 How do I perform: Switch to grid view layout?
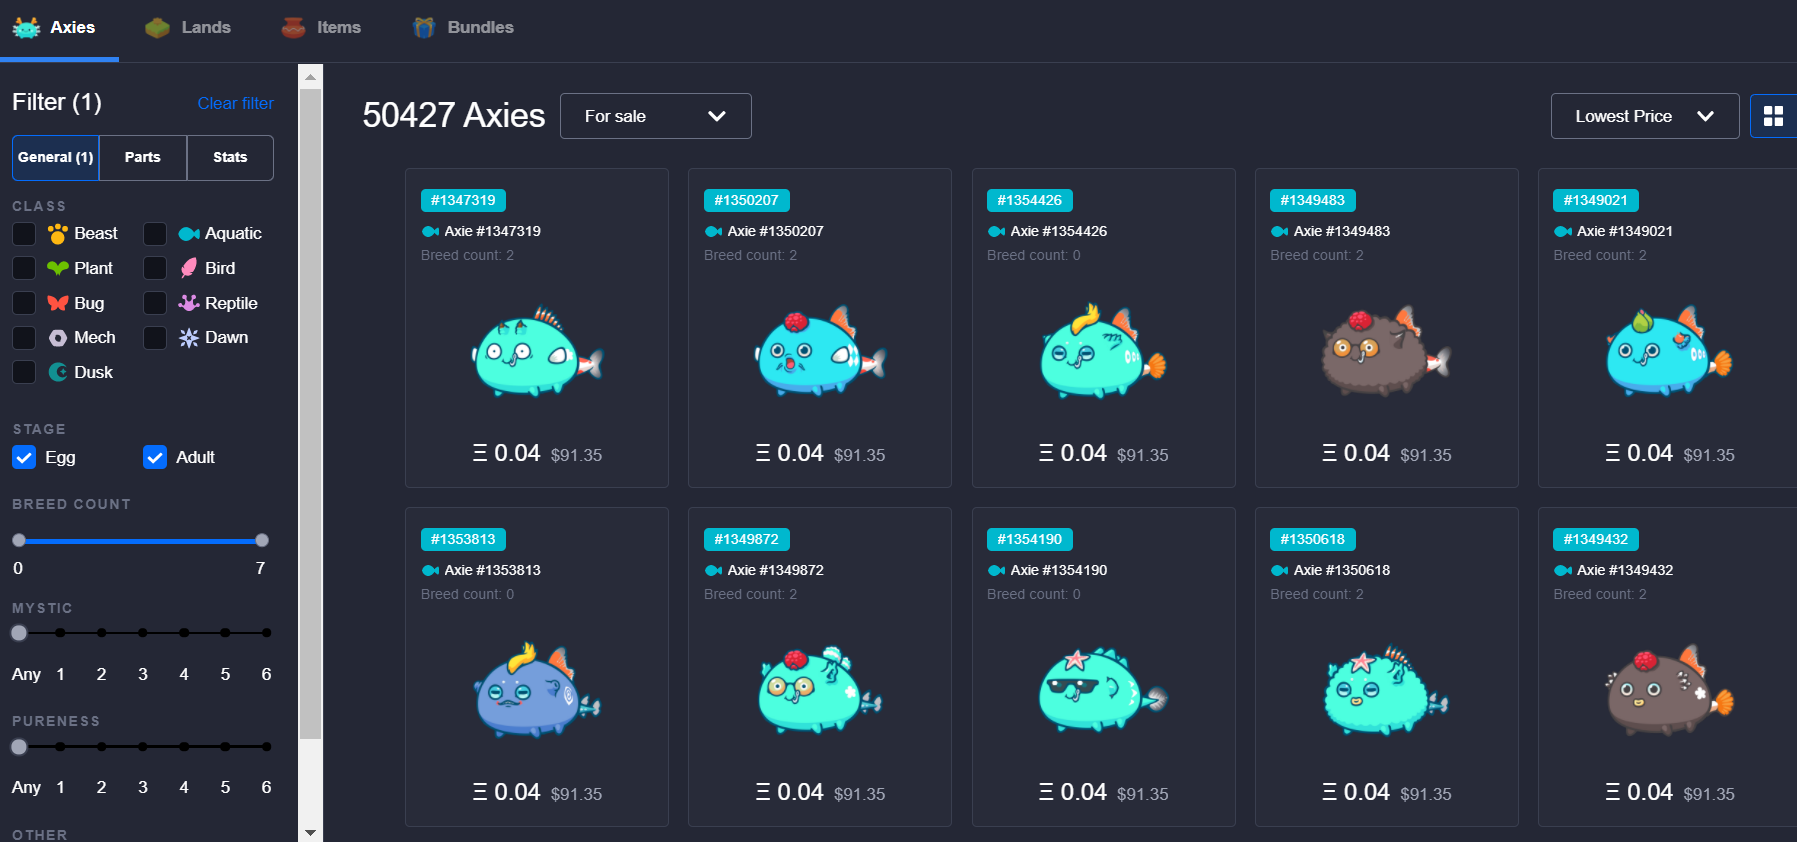pyautogui.click(x=1773, y=116)
